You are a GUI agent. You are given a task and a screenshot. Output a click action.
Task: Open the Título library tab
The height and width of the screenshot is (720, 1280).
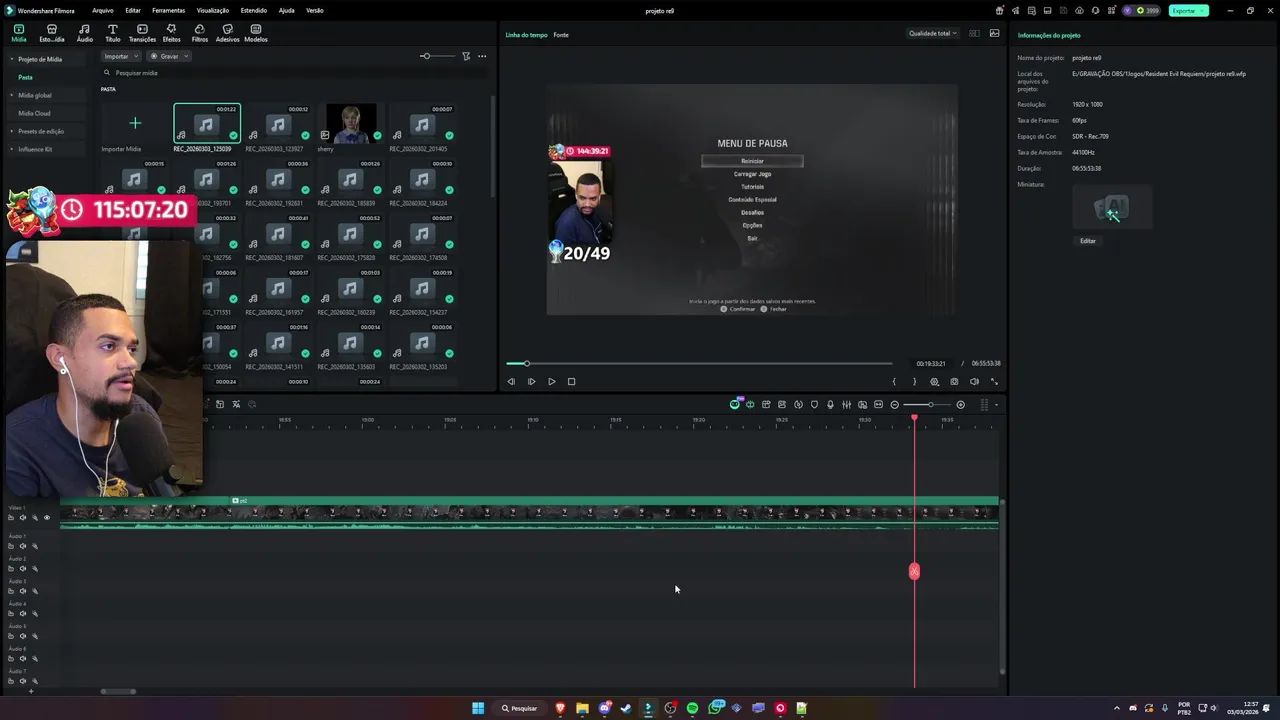point(112,33)
